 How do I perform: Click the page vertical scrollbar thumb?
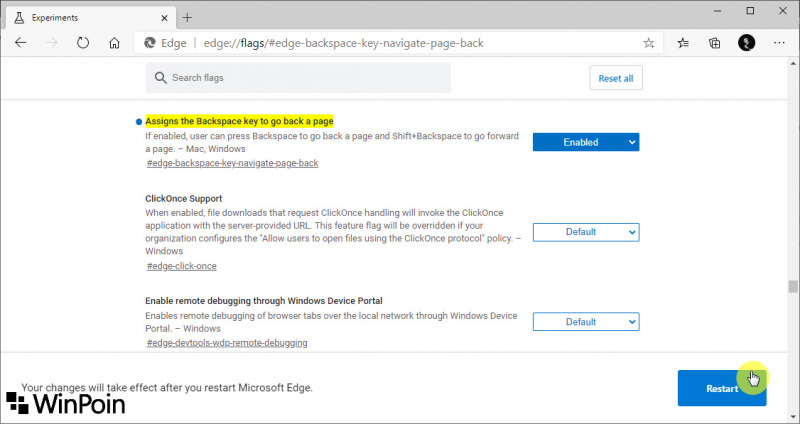pyautogui.click(x=792, y=286)
